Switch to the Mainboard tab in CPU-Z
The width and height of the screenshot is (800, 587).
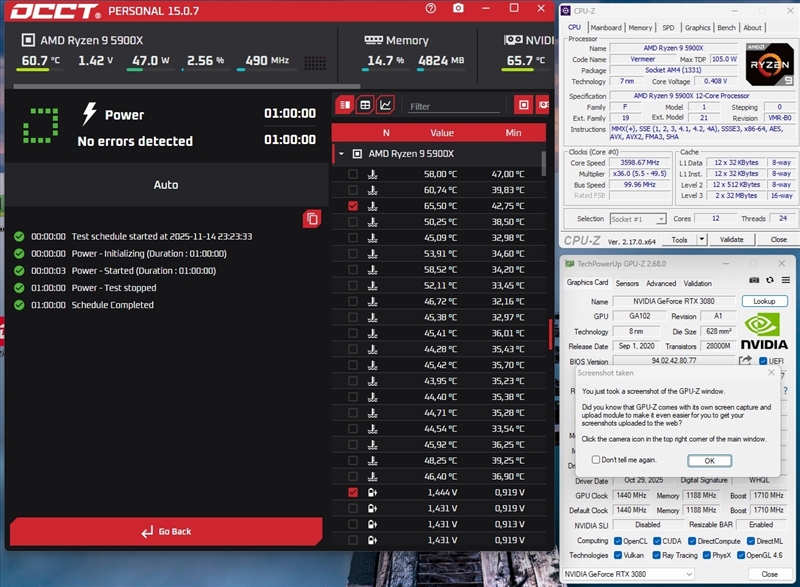pyautogui.click(x=605, y=28)
